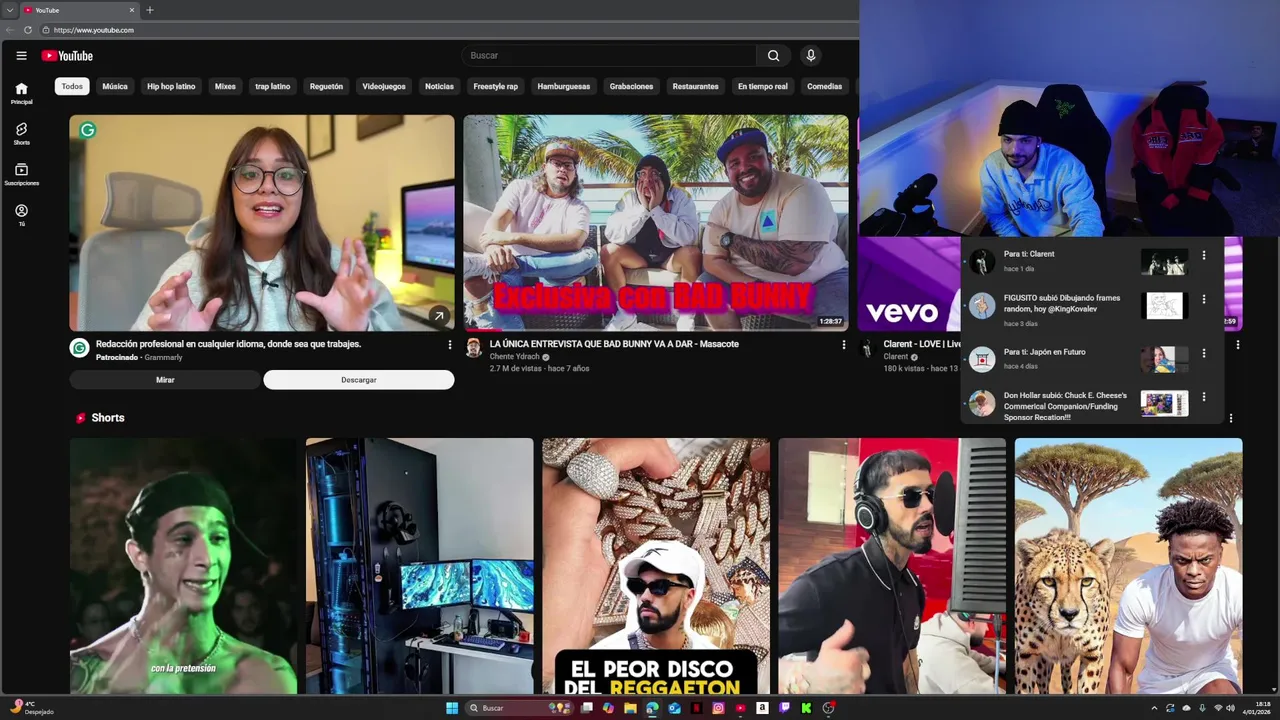Select the Comedias filter chip
The image size is (1280, 720).
coord(824,87)
